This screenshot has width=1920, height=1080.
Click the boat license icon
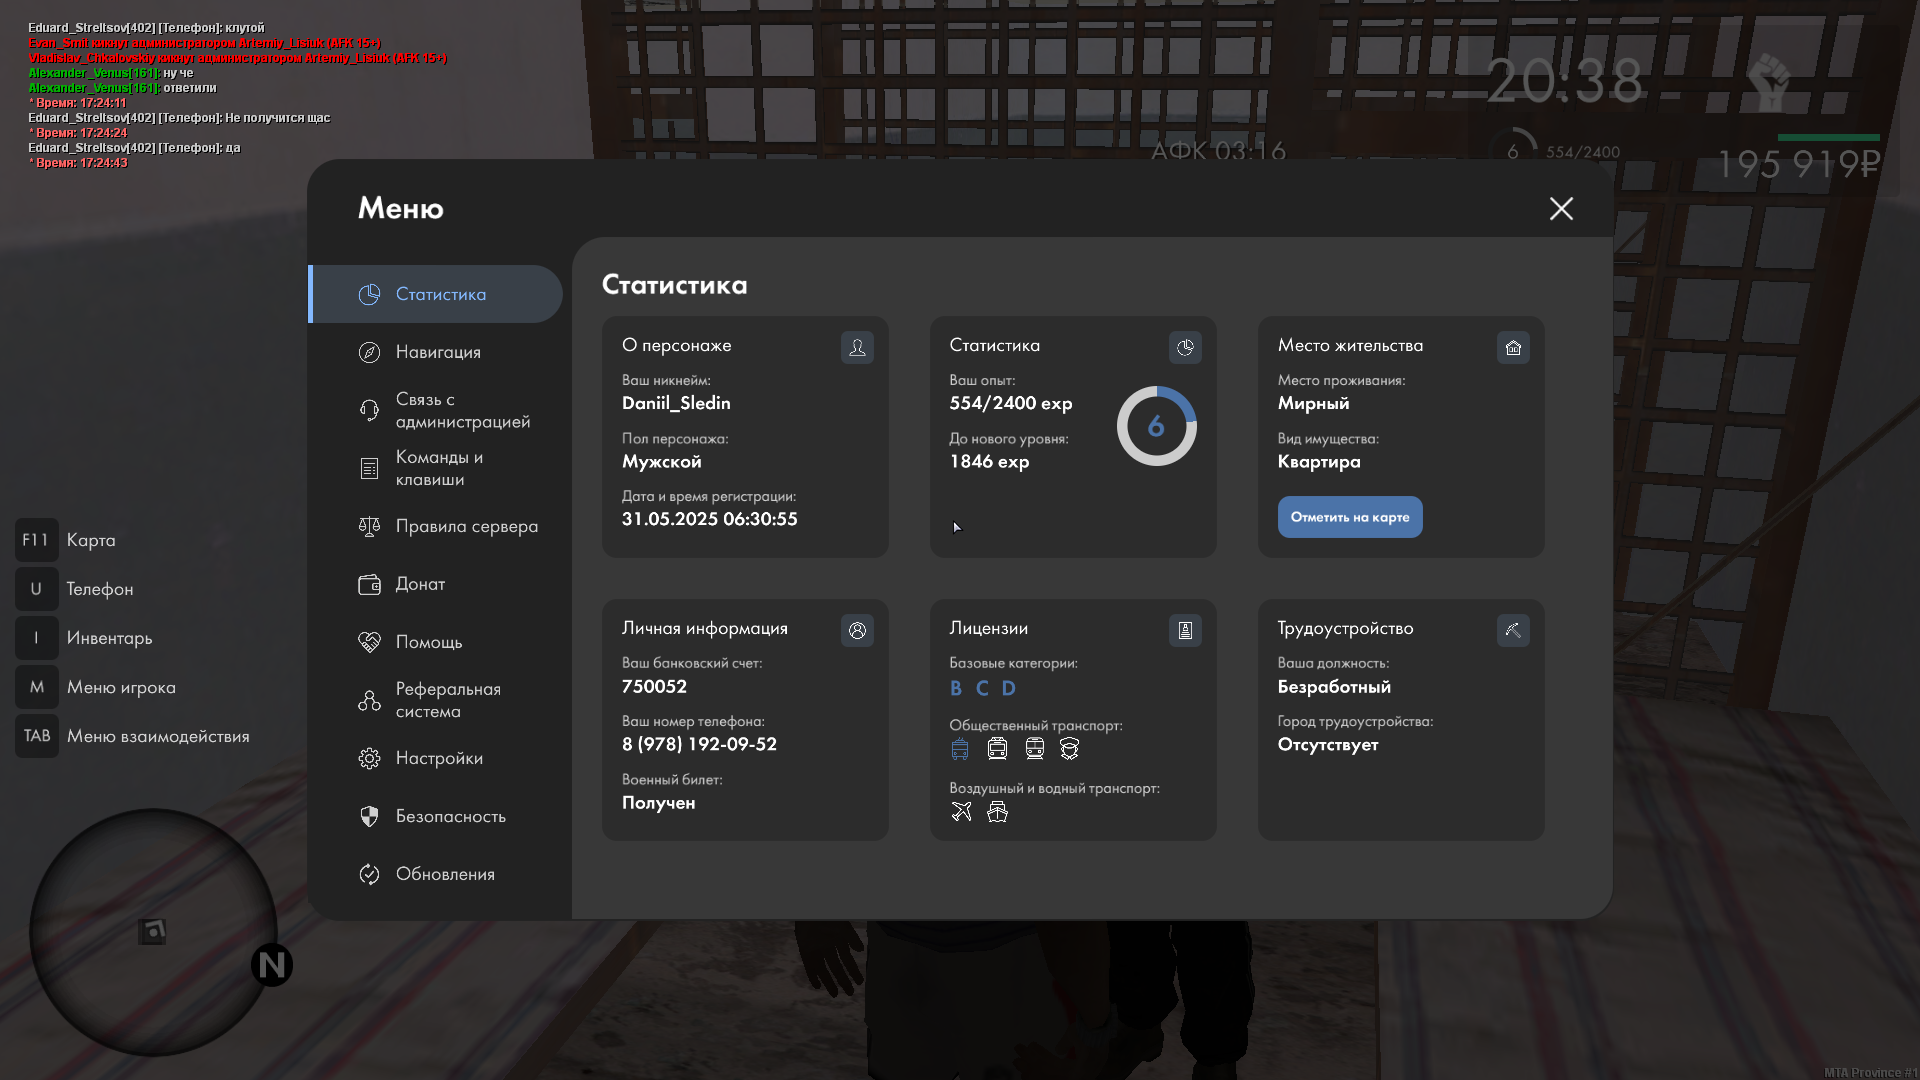click(x=997, y=811)
